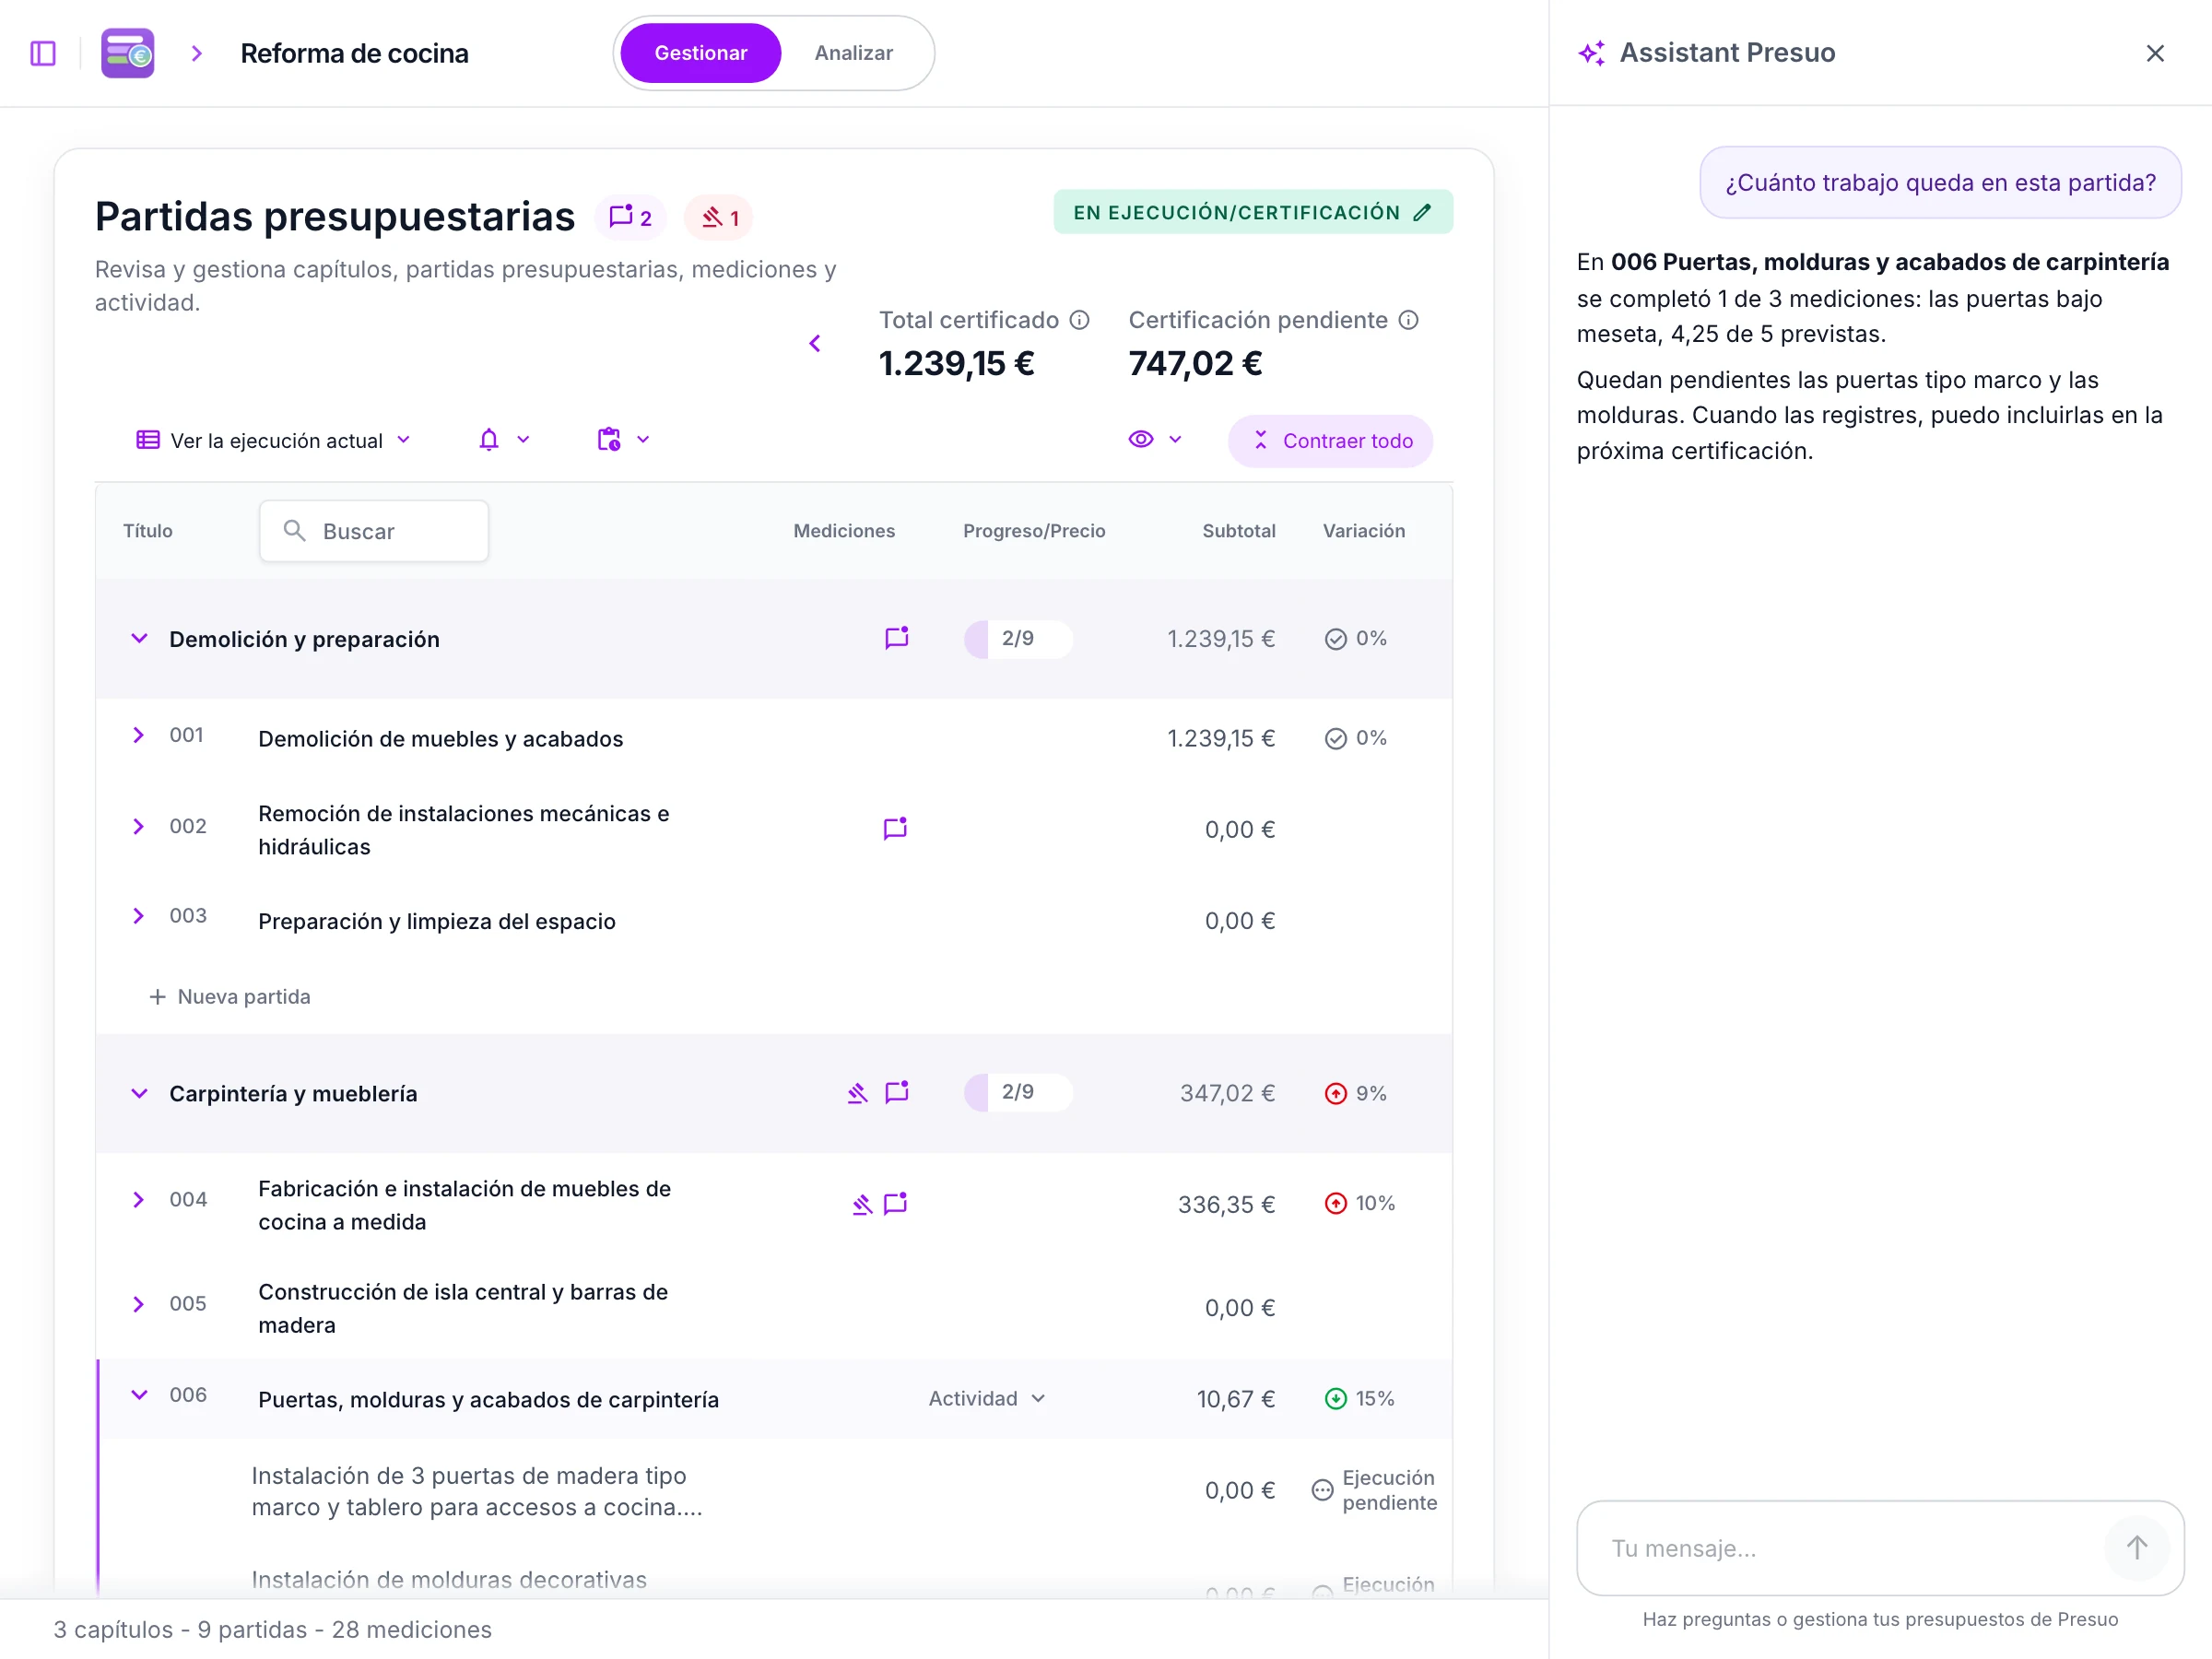The height and width of the screenshot is (1659, 2212).
Task: Expand partida 005 row
Action: click(139, 1305)
